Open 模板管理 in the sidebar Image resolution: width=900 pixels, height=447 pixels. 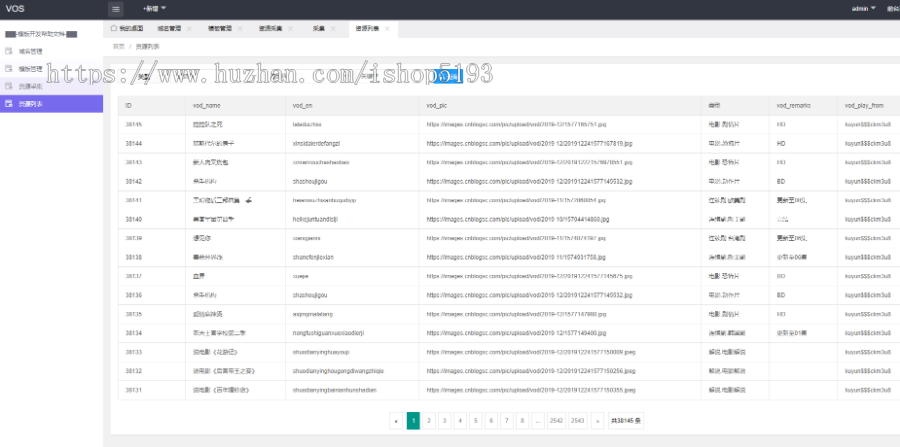pos(52,69)
